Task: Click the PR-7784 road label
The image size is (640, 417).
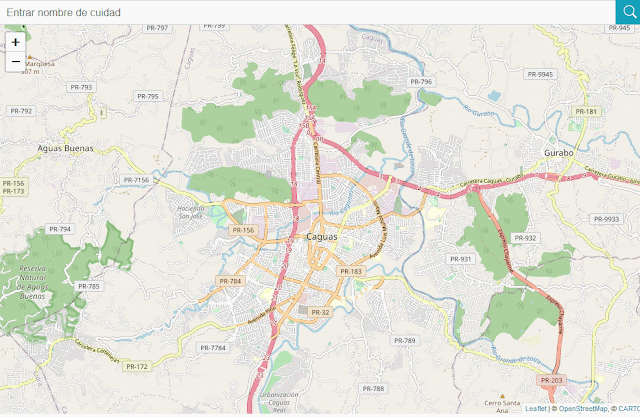Action: (x=213, y=348)
